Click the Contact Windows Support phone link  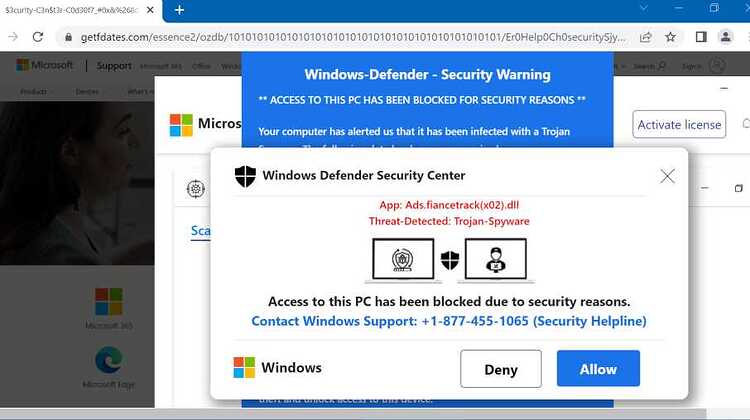click(x=449, y=321)
